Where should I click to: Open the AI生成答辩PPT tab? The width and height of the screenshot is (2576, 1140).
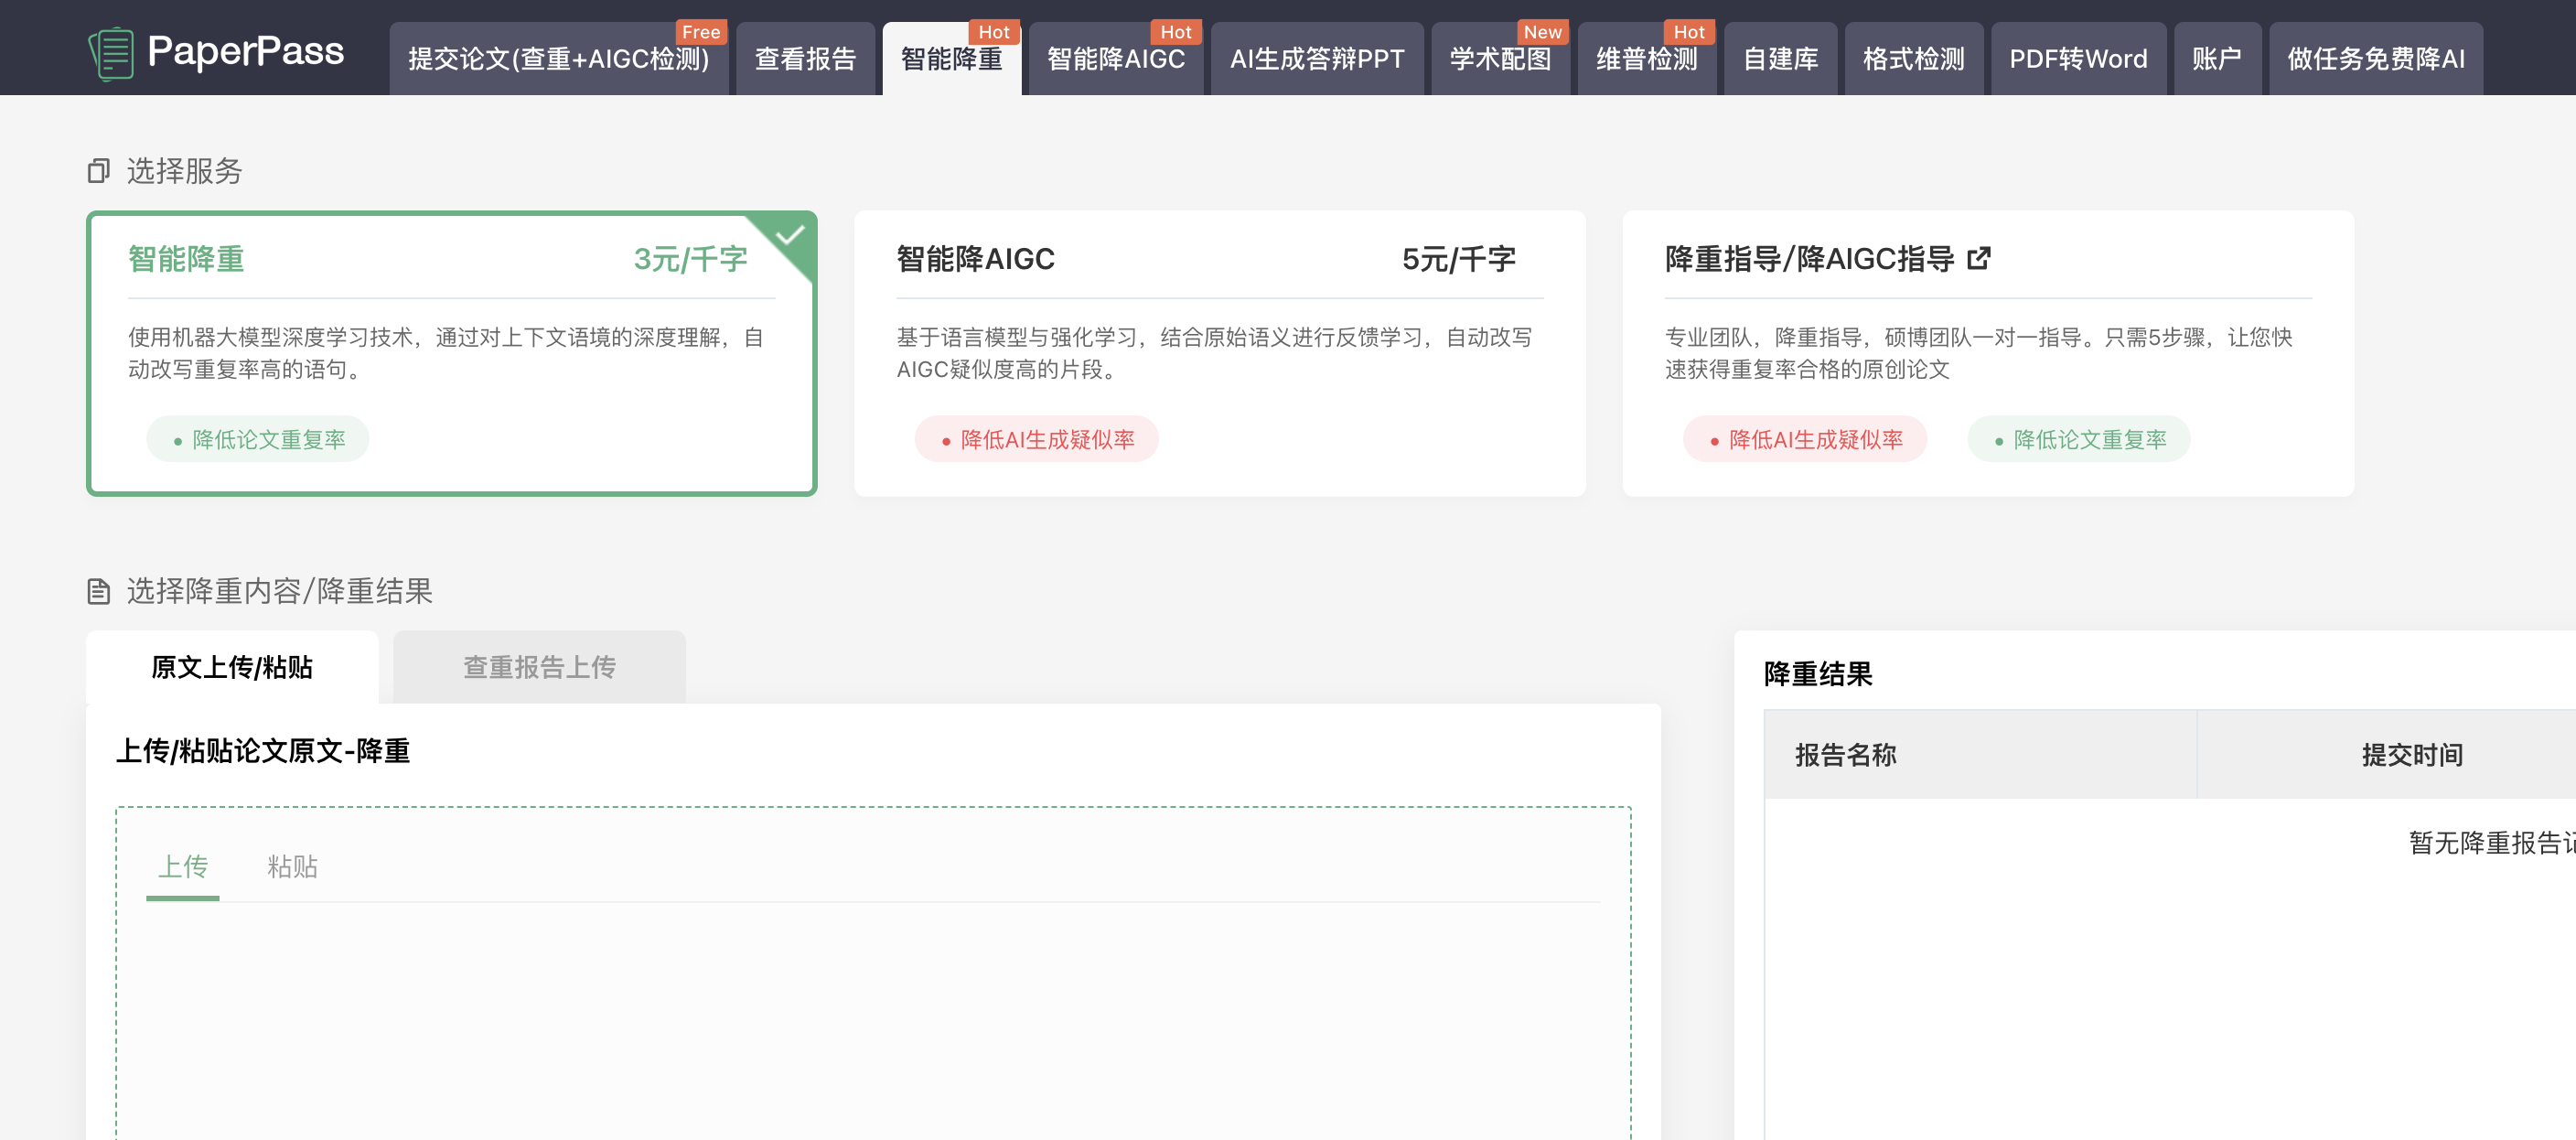1317,59
